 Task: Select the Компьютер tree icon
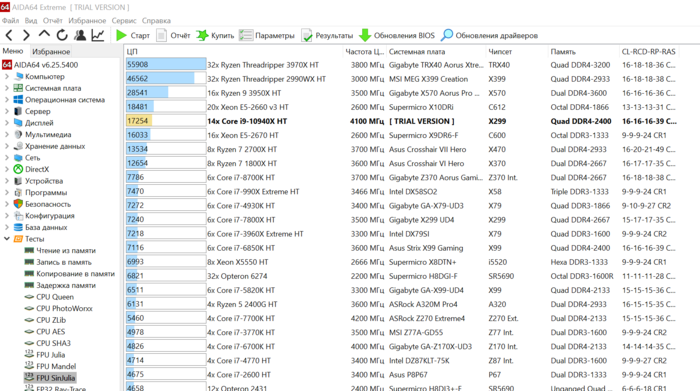19,76
